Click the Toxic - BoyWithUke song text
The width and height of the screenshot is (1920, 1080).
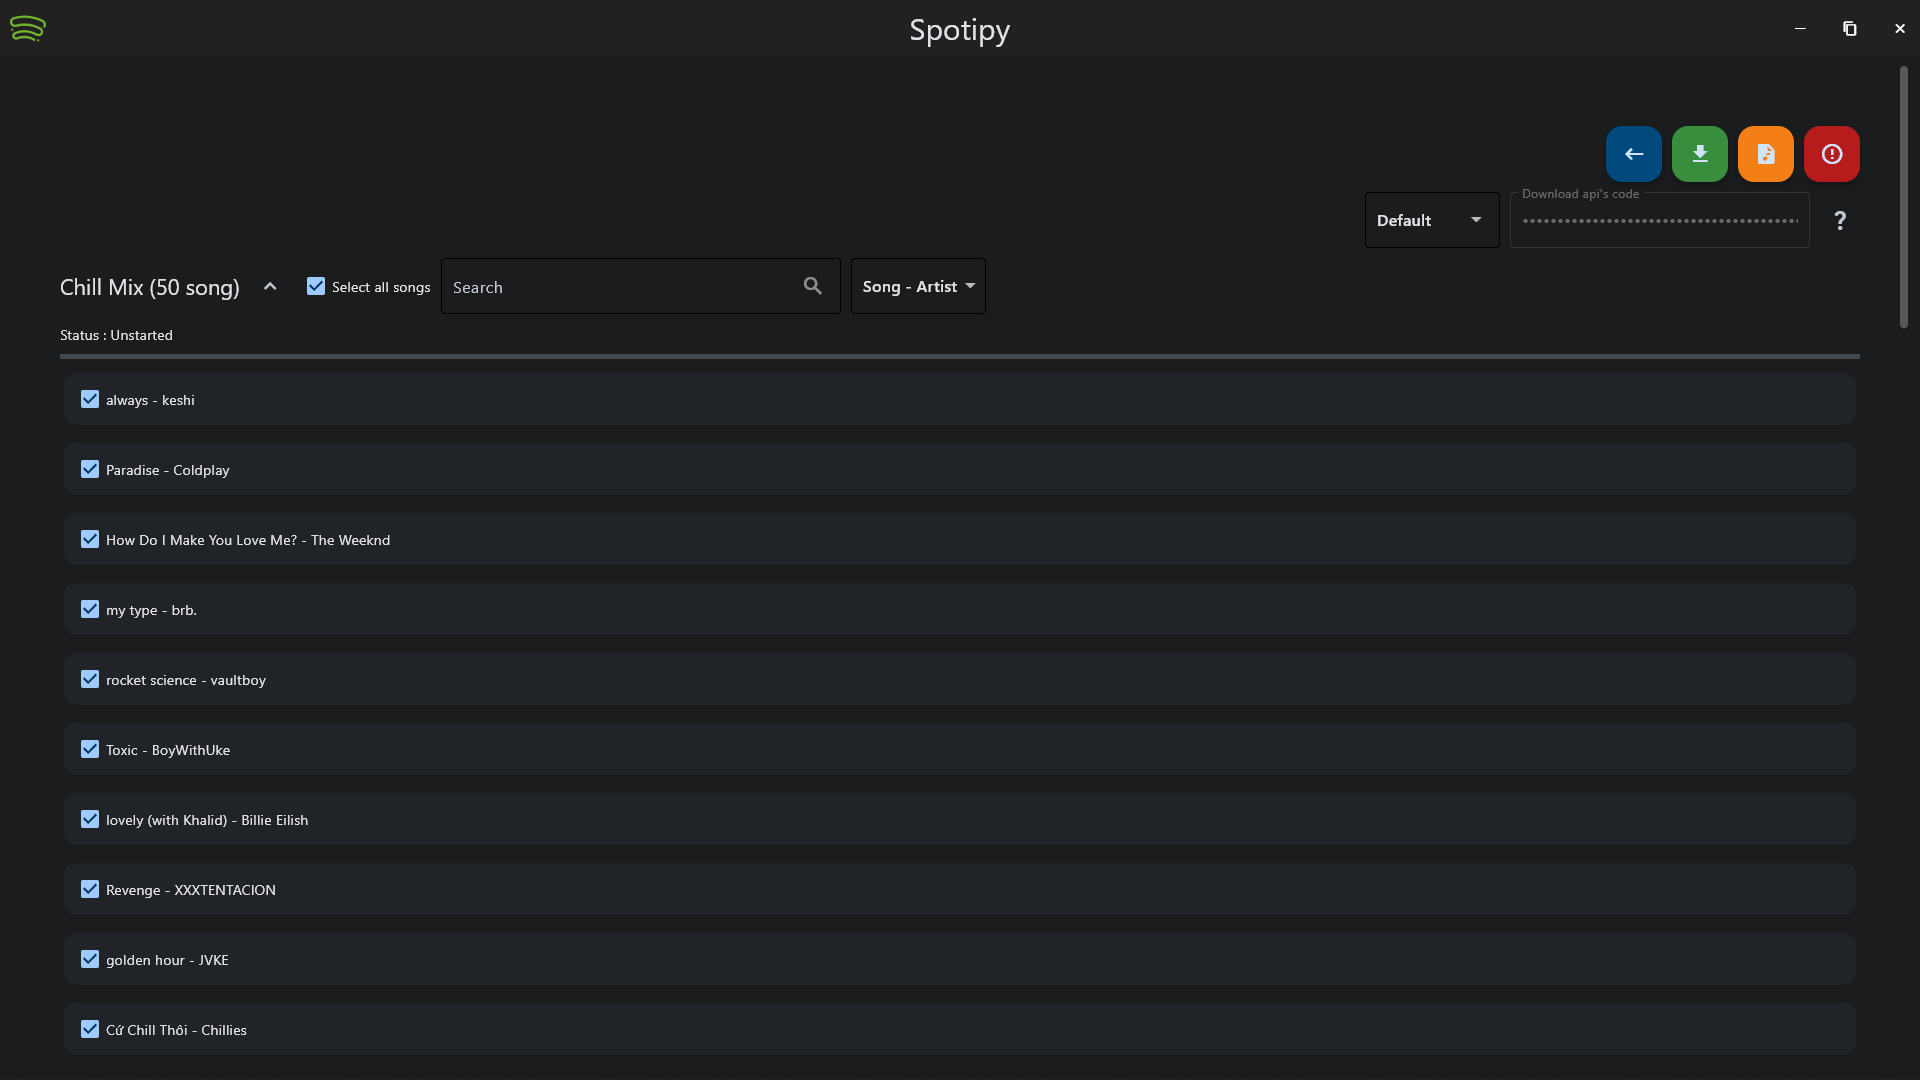pyautogui.click(x=168, y=750)
